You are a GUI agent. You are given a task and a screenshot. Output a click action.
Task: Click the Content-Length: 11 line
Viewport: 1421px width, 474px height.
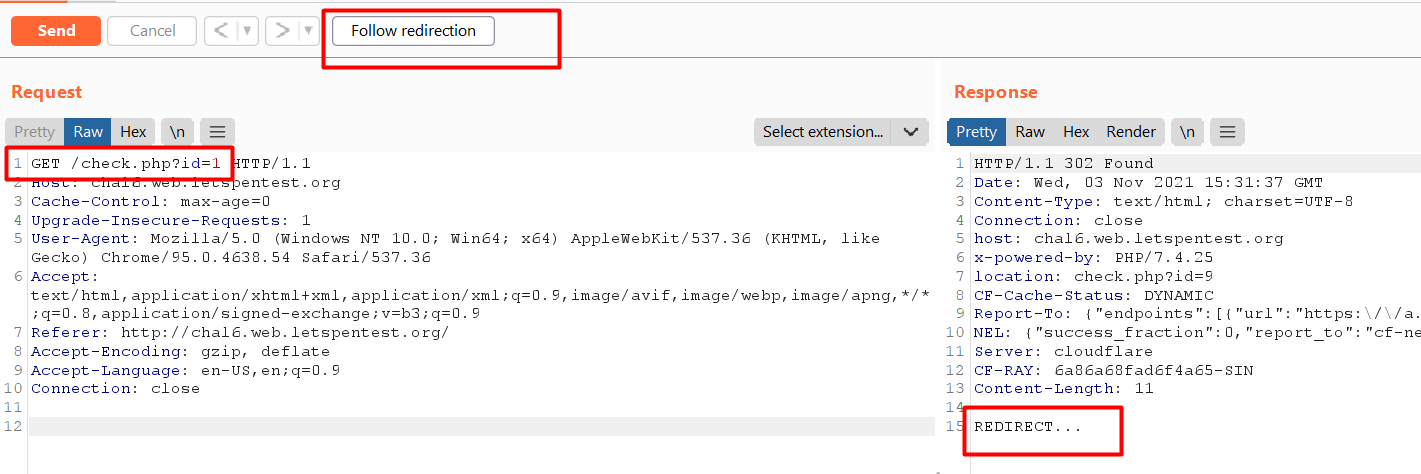(1064, 388)
